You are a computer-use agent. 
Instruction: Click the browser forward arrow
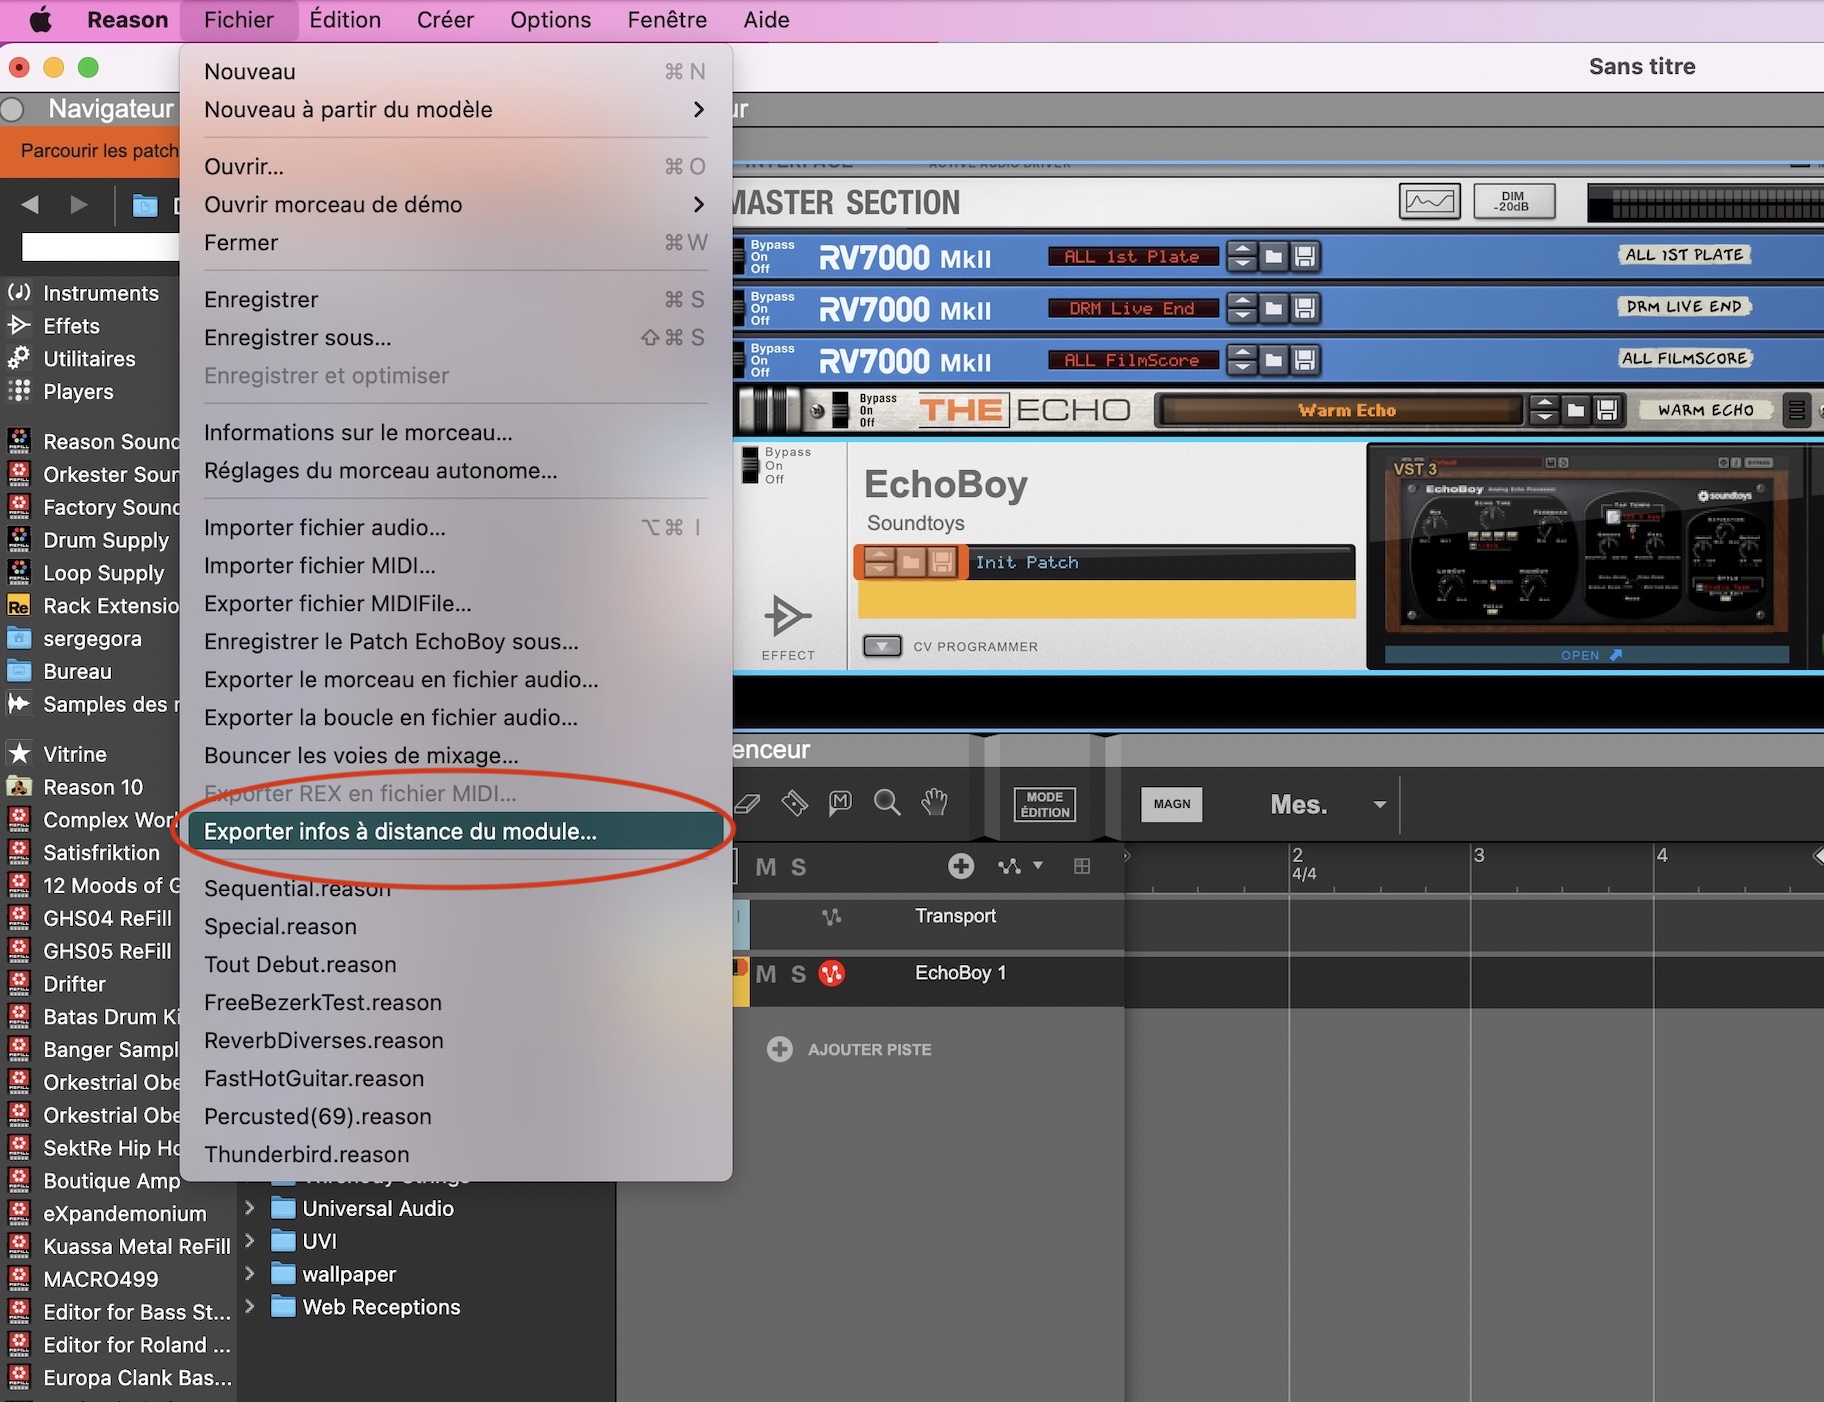(79, 205)
